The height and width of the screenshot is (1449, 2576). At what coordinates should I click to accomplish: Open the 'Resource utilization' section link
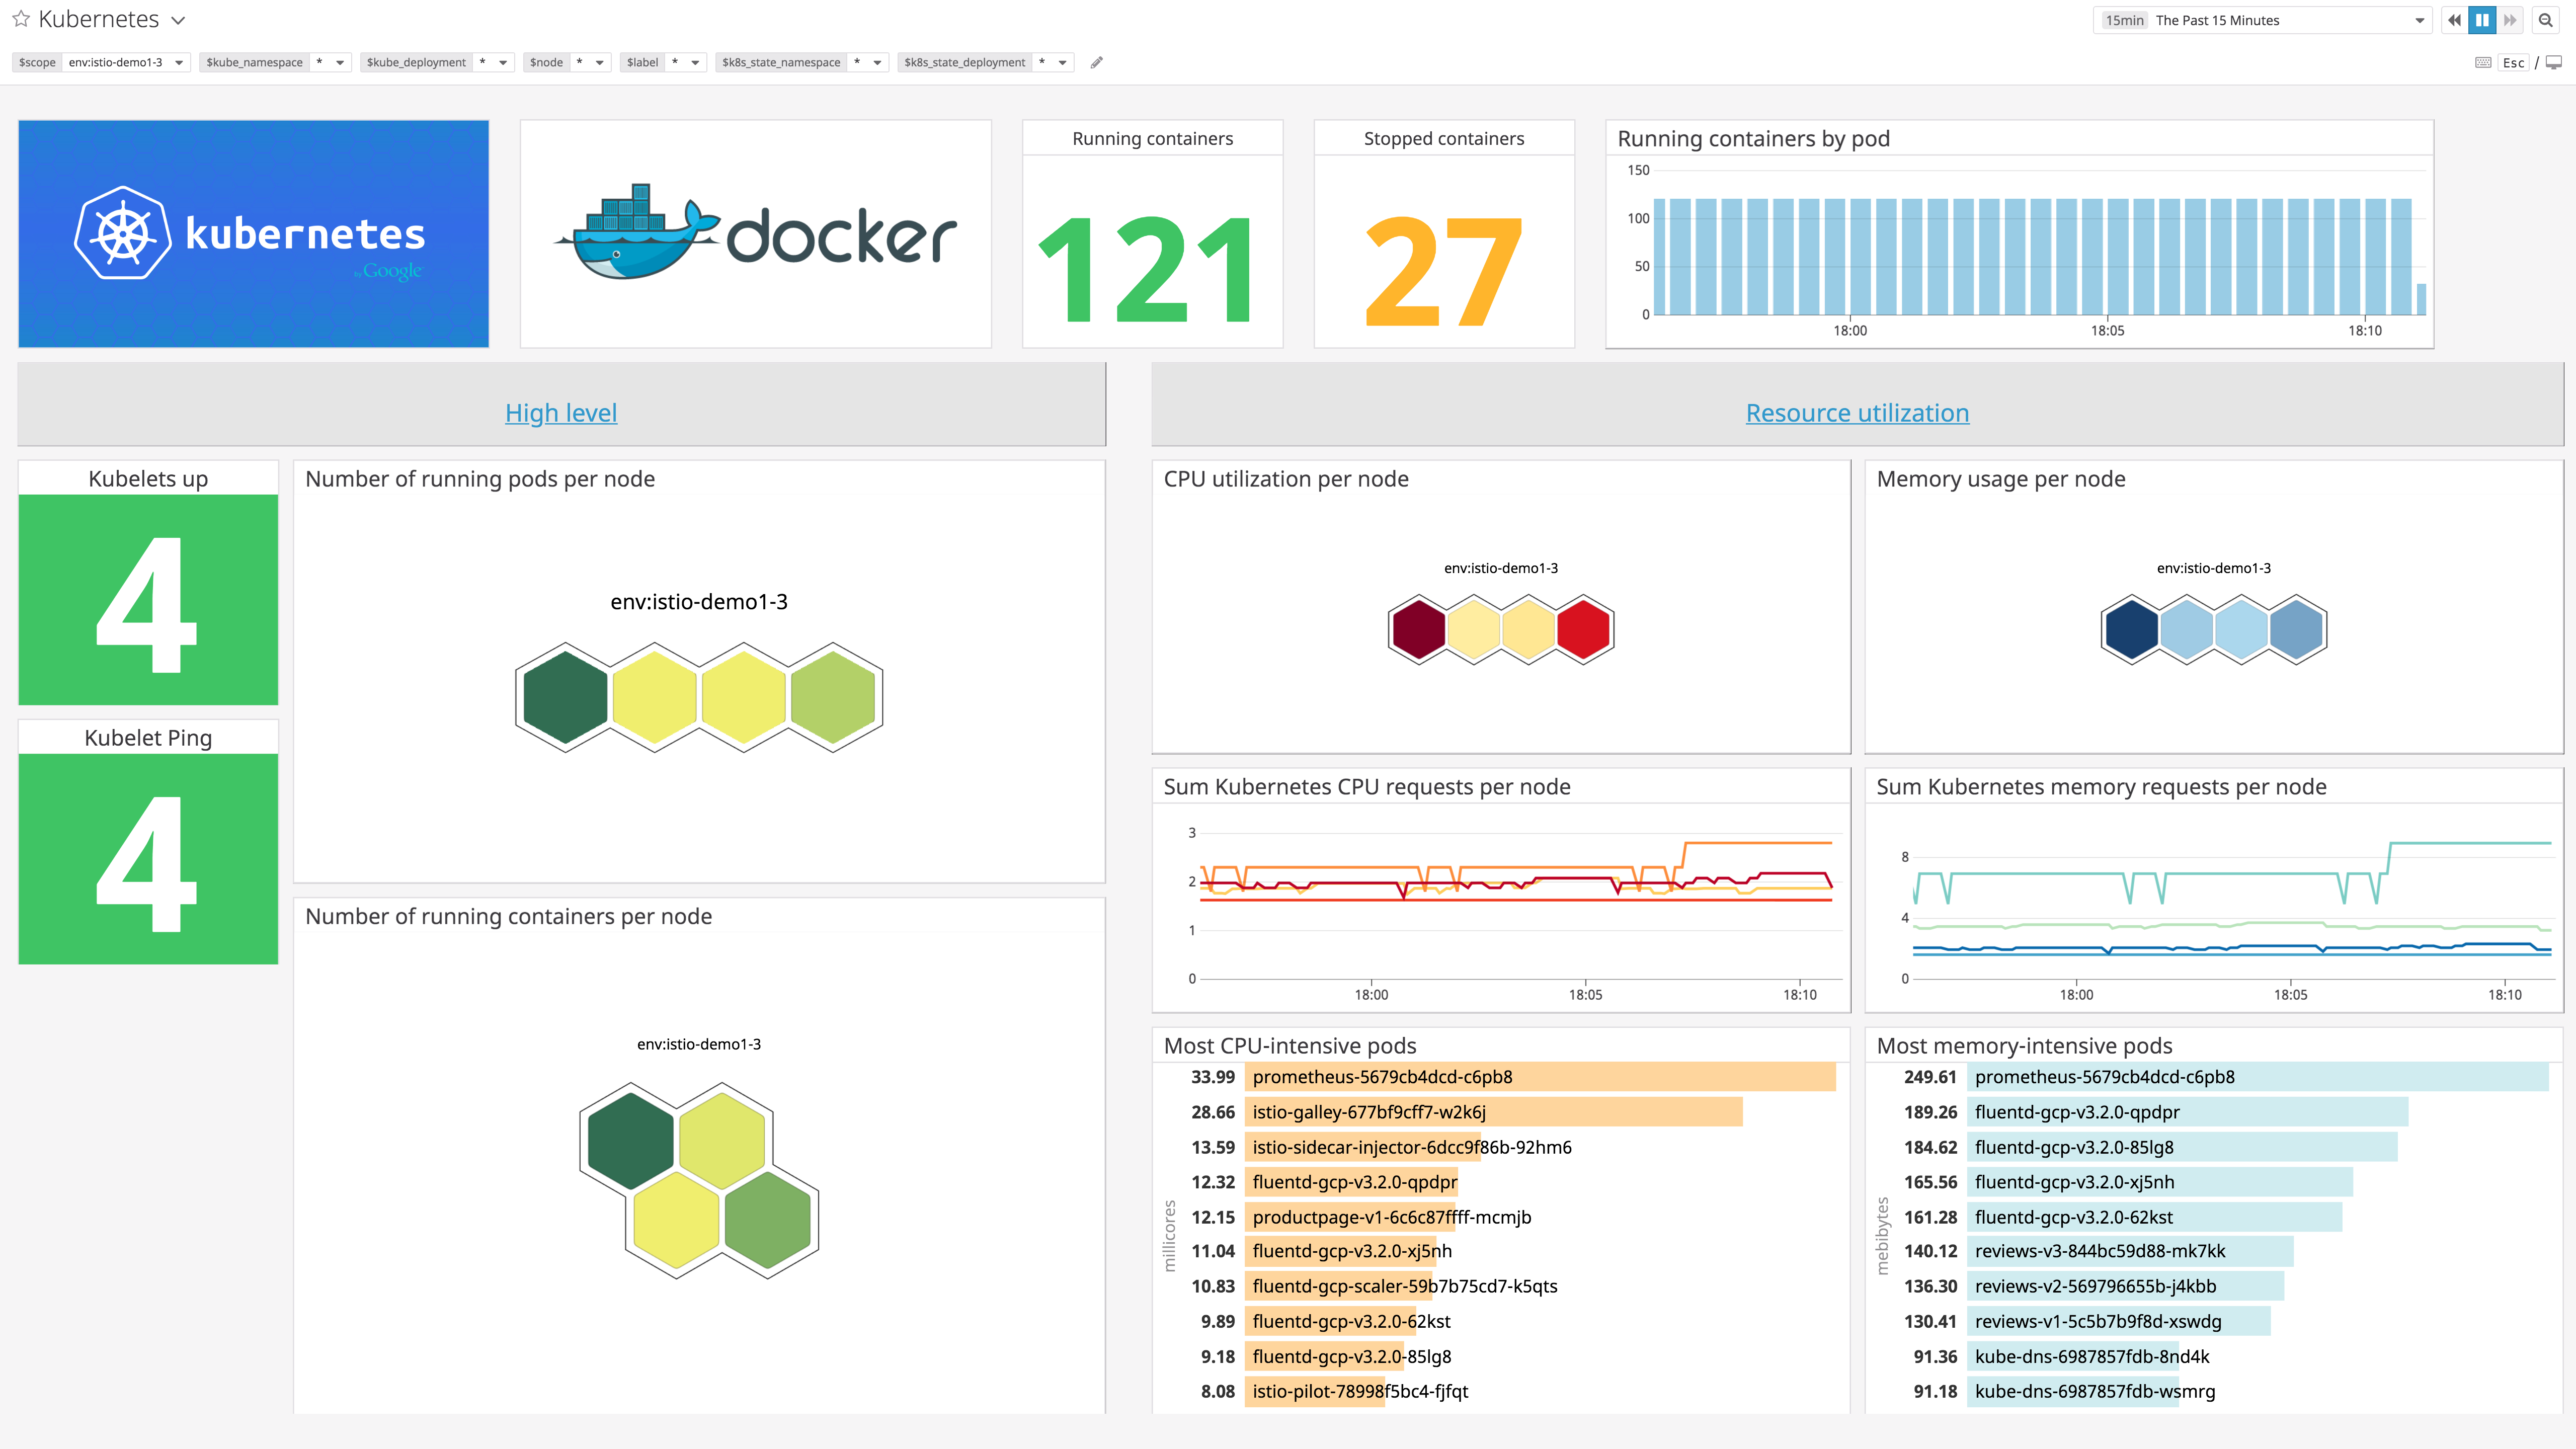pyautogui.click(x=1857, y=412)
